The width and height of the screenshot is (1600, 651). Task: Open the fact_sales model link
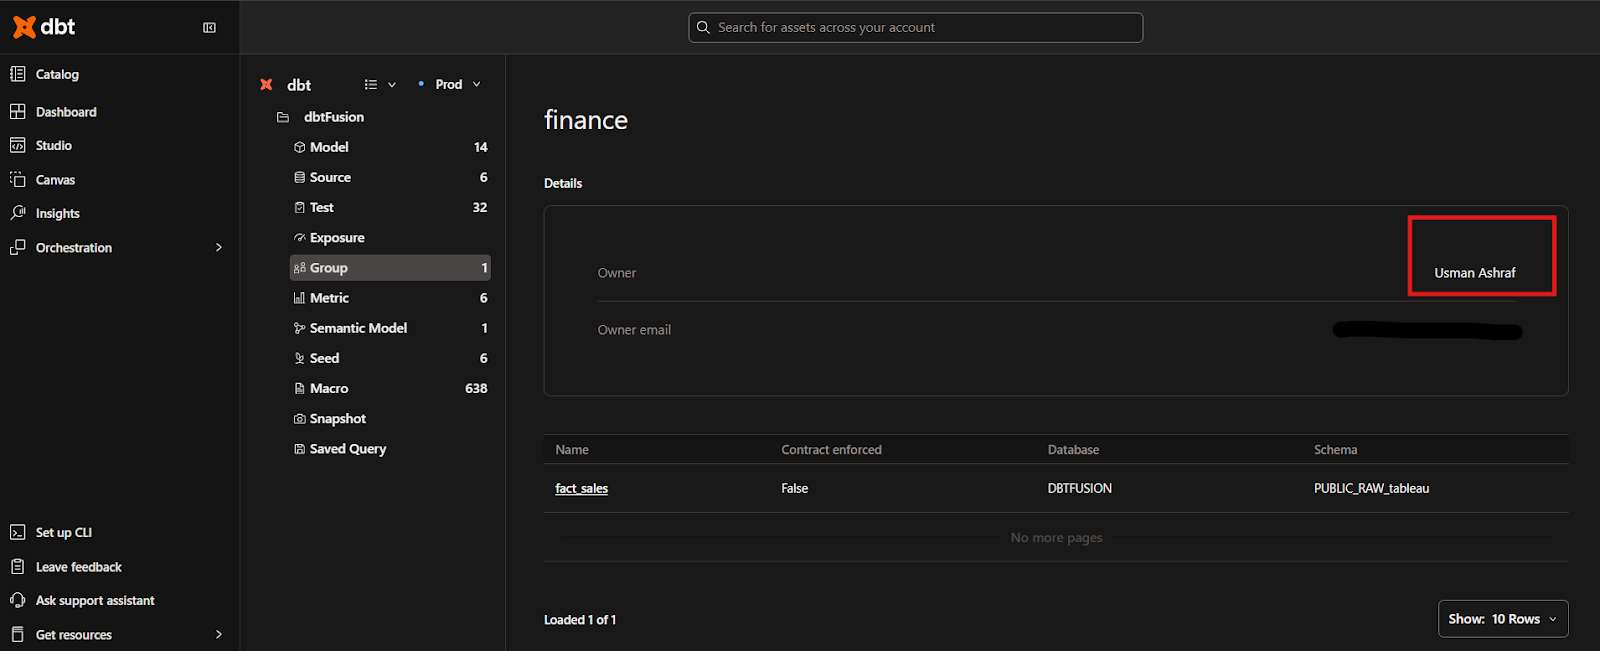tap(581, 489)
